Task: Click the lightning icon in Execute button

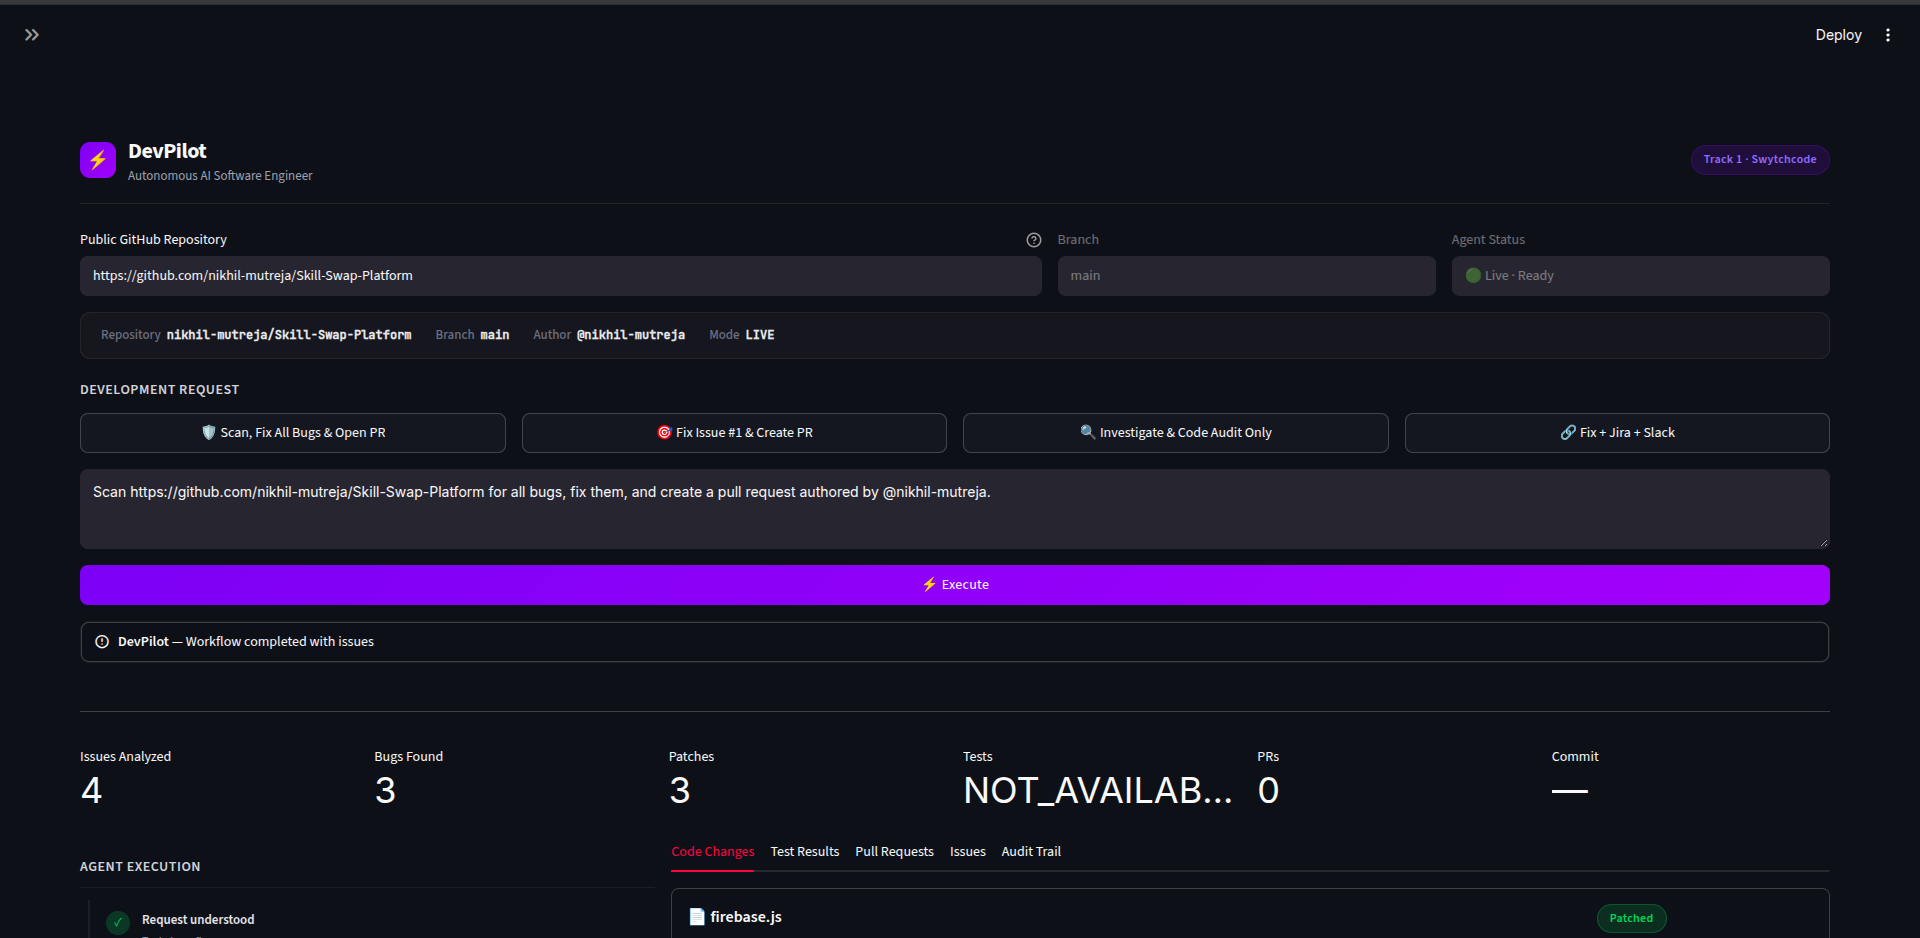Action: 929,585
